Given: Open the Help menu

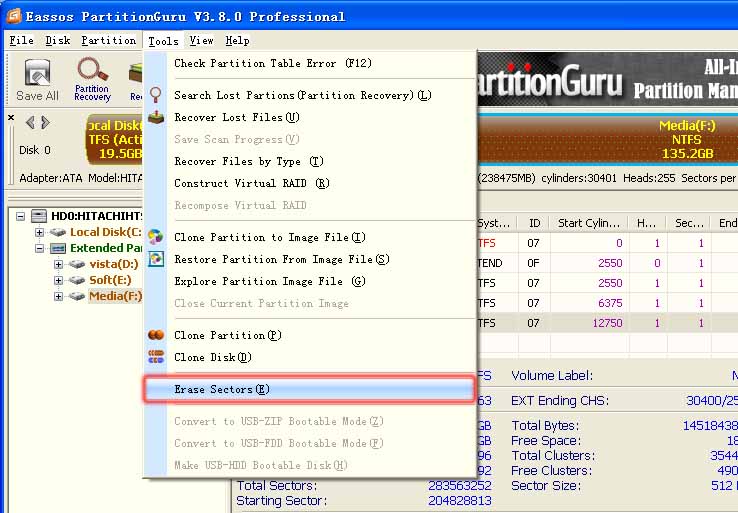Looking at the screenshot, I should [237, 40].
